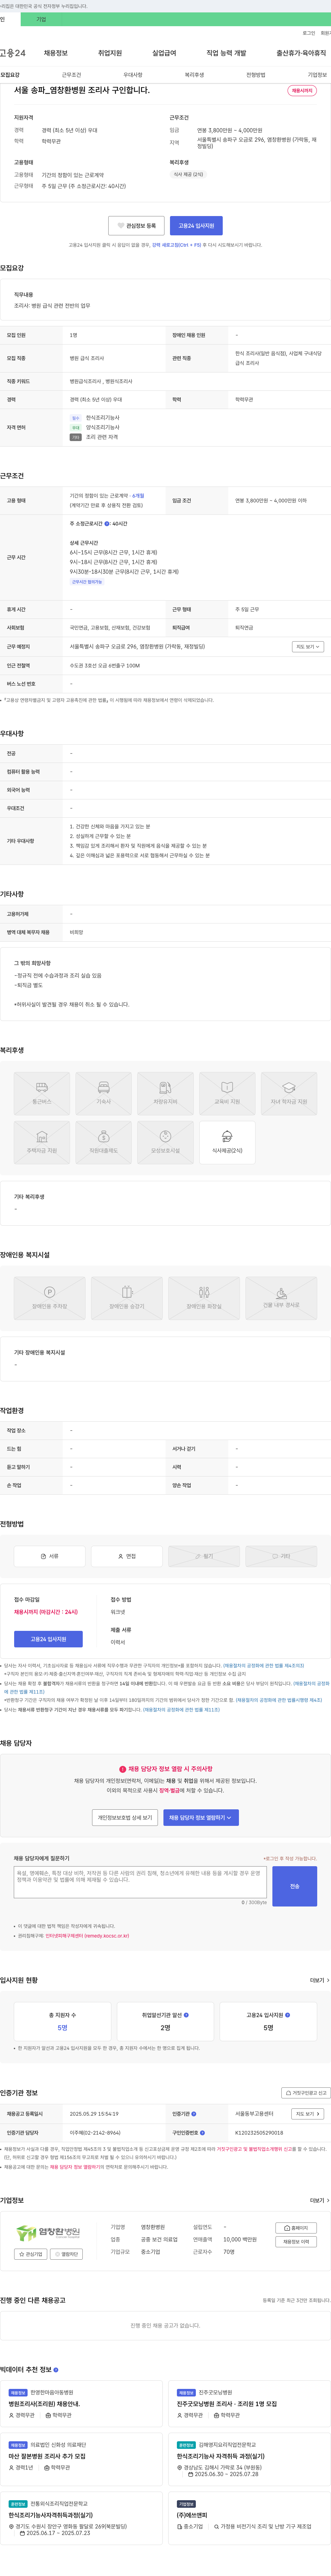Click the company 홈페이지 button

[x=296, y=2228]
